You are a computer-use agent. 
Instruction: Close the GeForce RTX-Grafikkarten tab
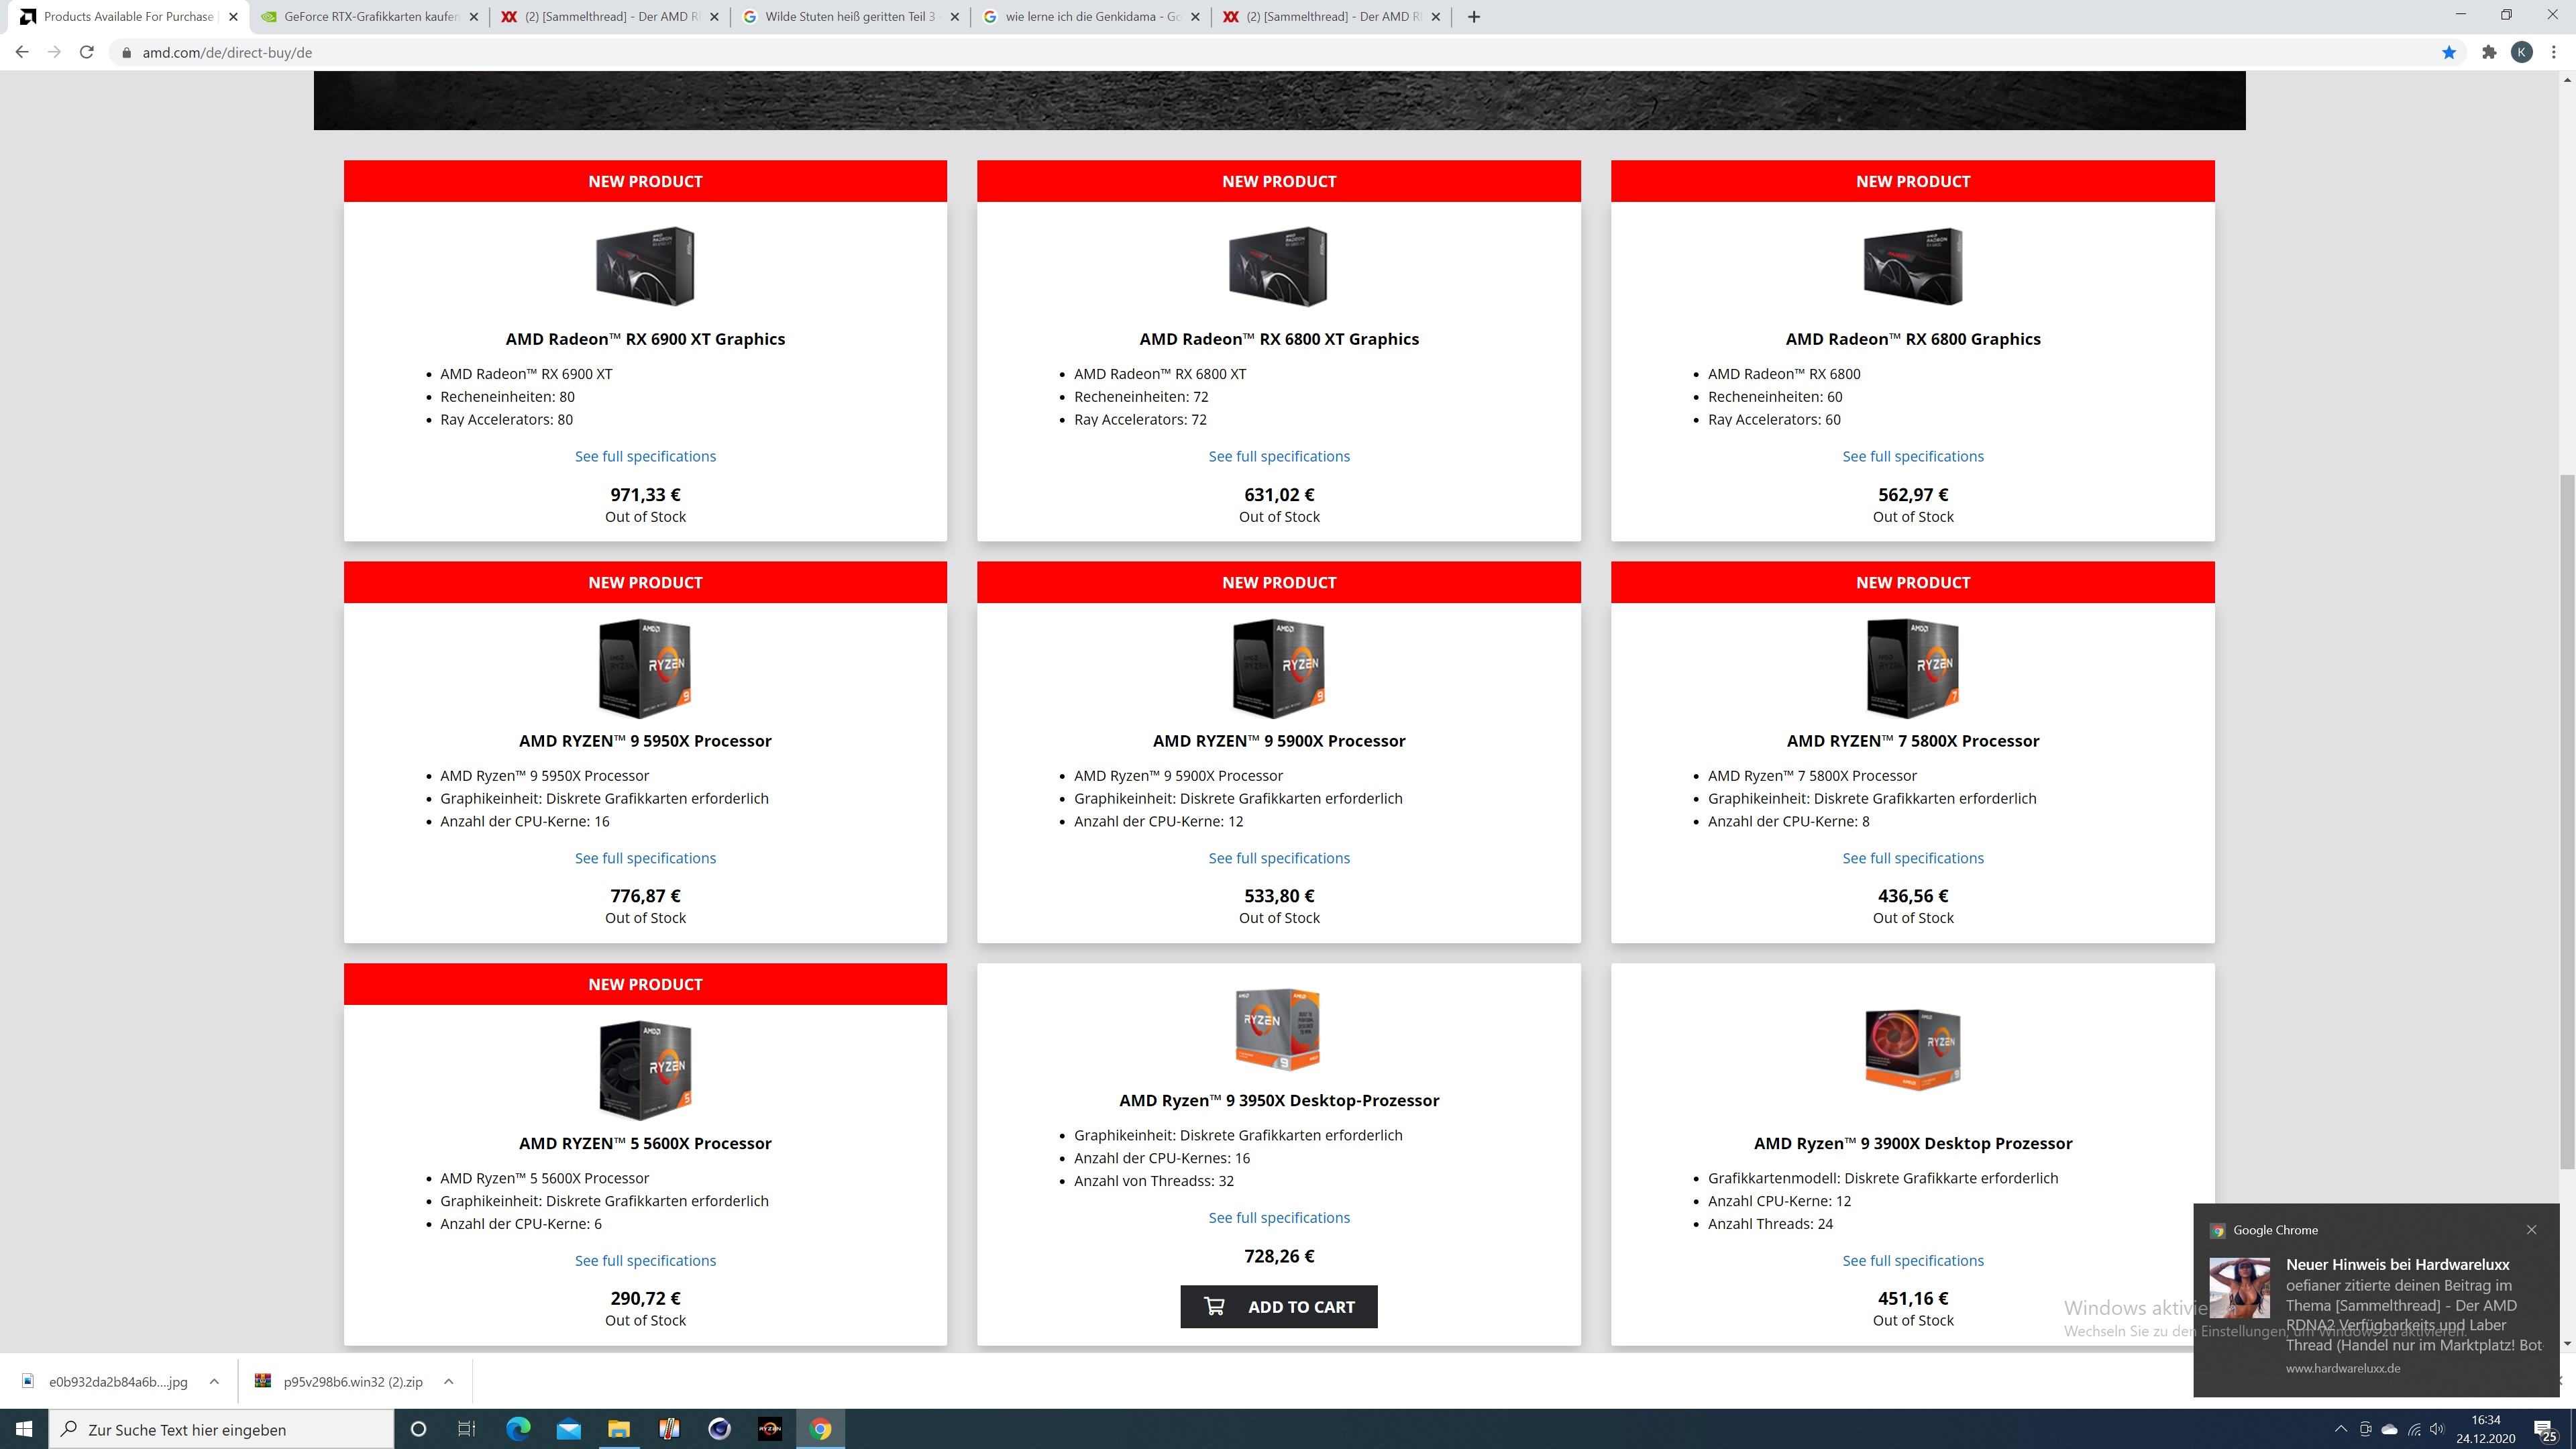tap(474, 16)
